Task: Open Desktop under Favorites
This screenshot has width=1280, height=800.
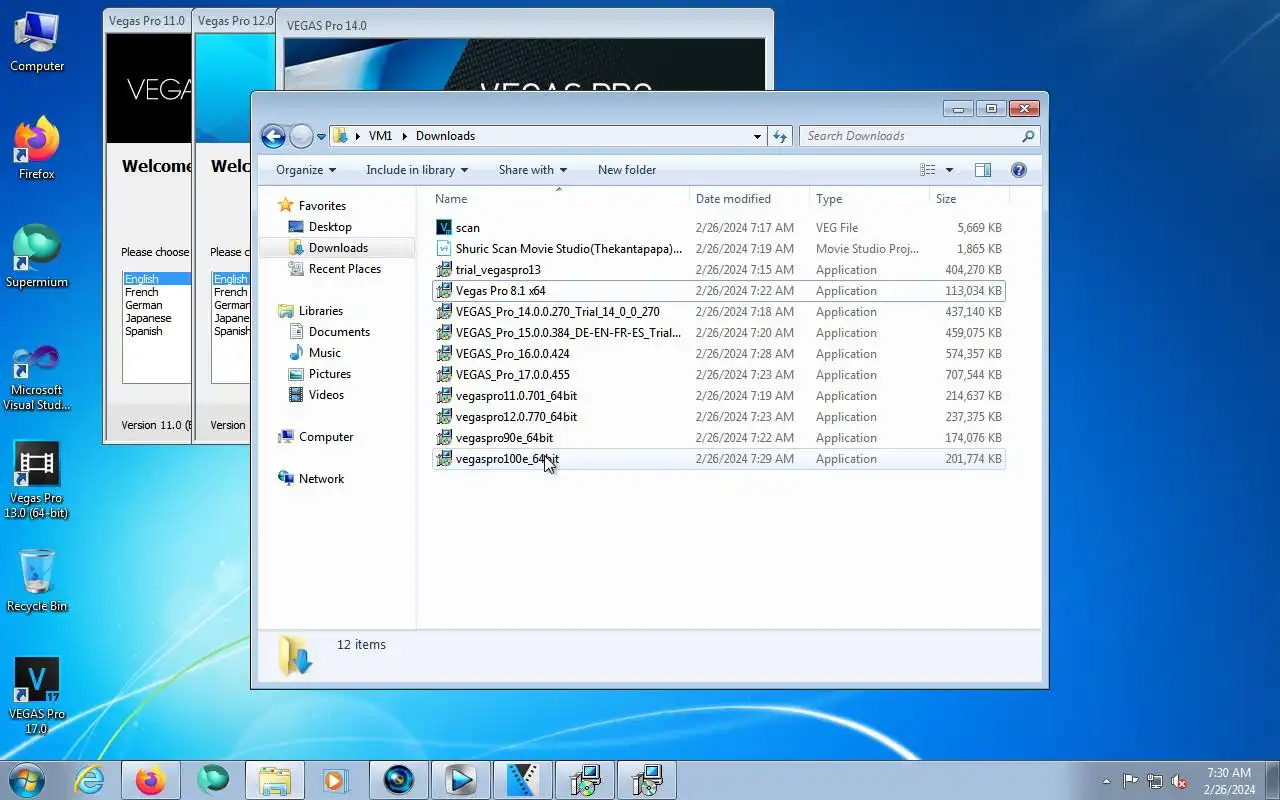Action: coord(330,227)
